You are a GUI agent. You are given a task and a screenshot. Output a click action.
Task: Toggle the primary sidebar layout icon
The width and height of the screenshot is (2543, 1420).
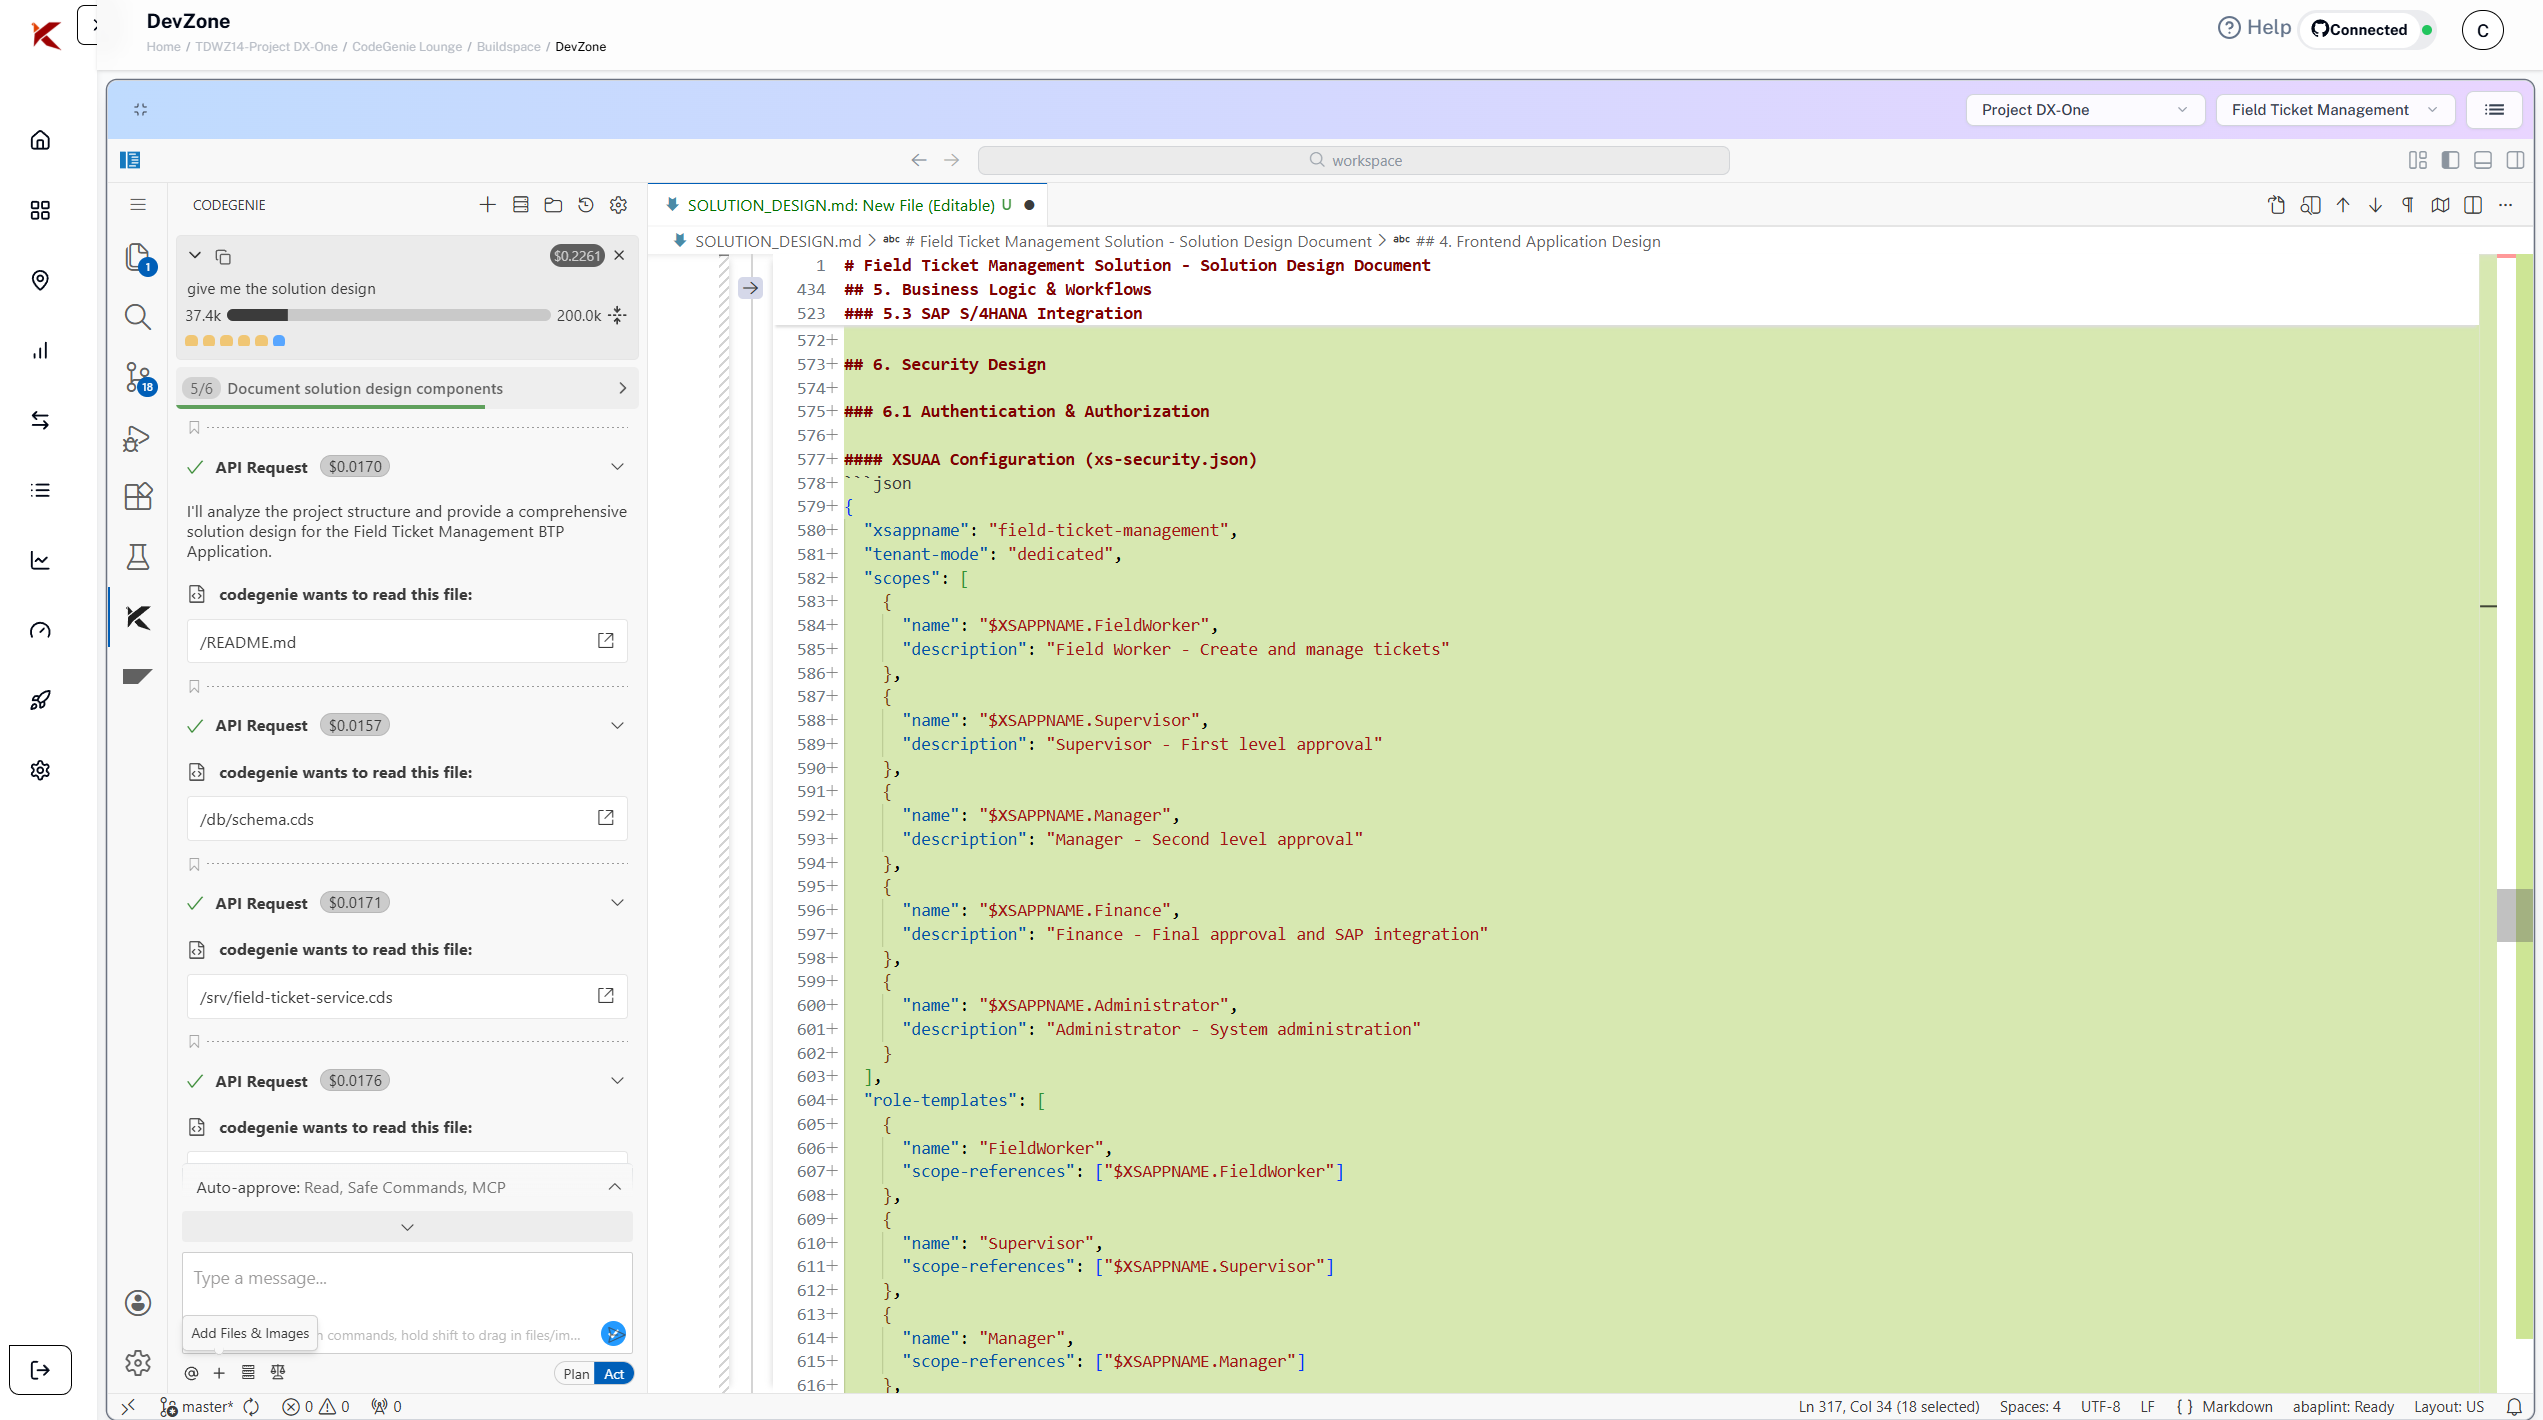coord(2450,160)
